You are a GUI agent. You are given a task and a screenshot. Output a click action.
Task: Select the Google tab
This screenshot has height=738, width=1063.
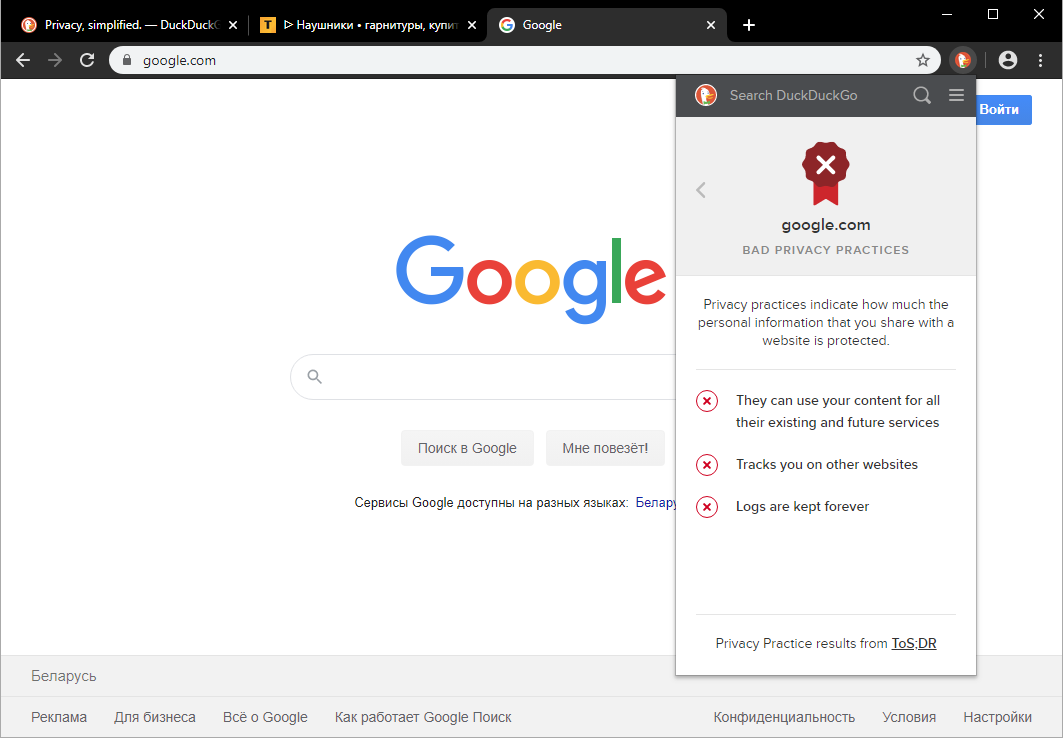[605, 25]
